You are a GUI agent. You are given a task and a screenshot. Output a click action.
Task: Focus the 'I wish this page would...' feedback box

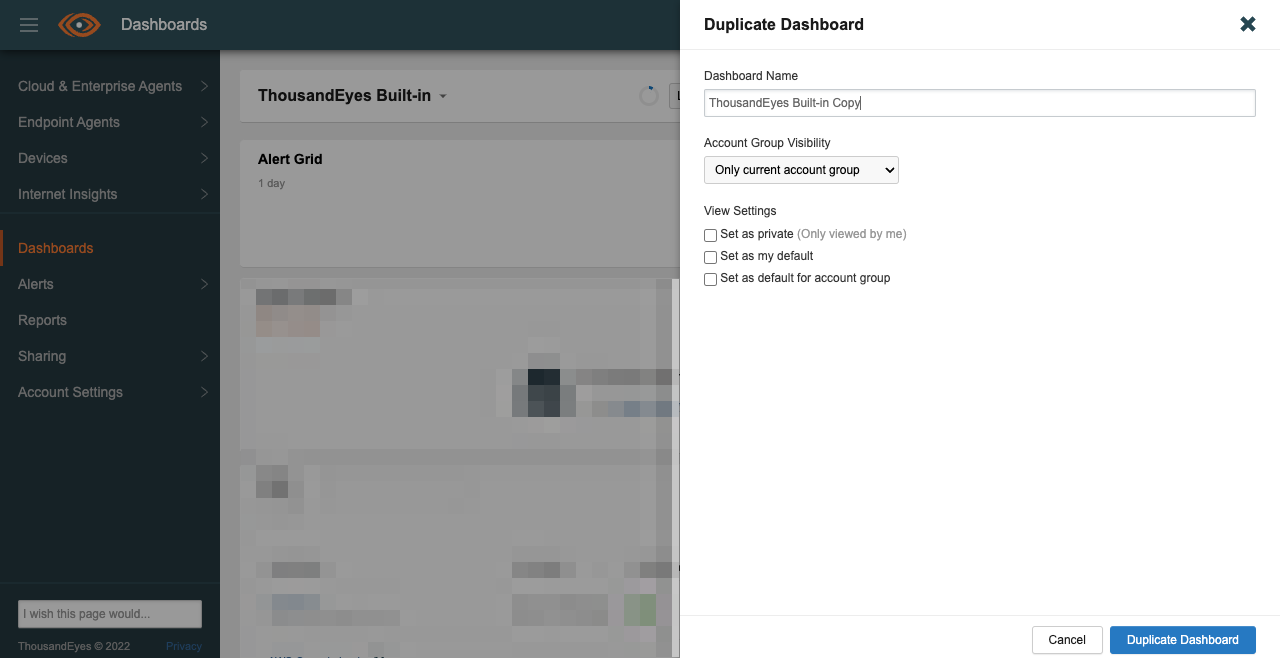pyautogui.click(x=110, y=614)
